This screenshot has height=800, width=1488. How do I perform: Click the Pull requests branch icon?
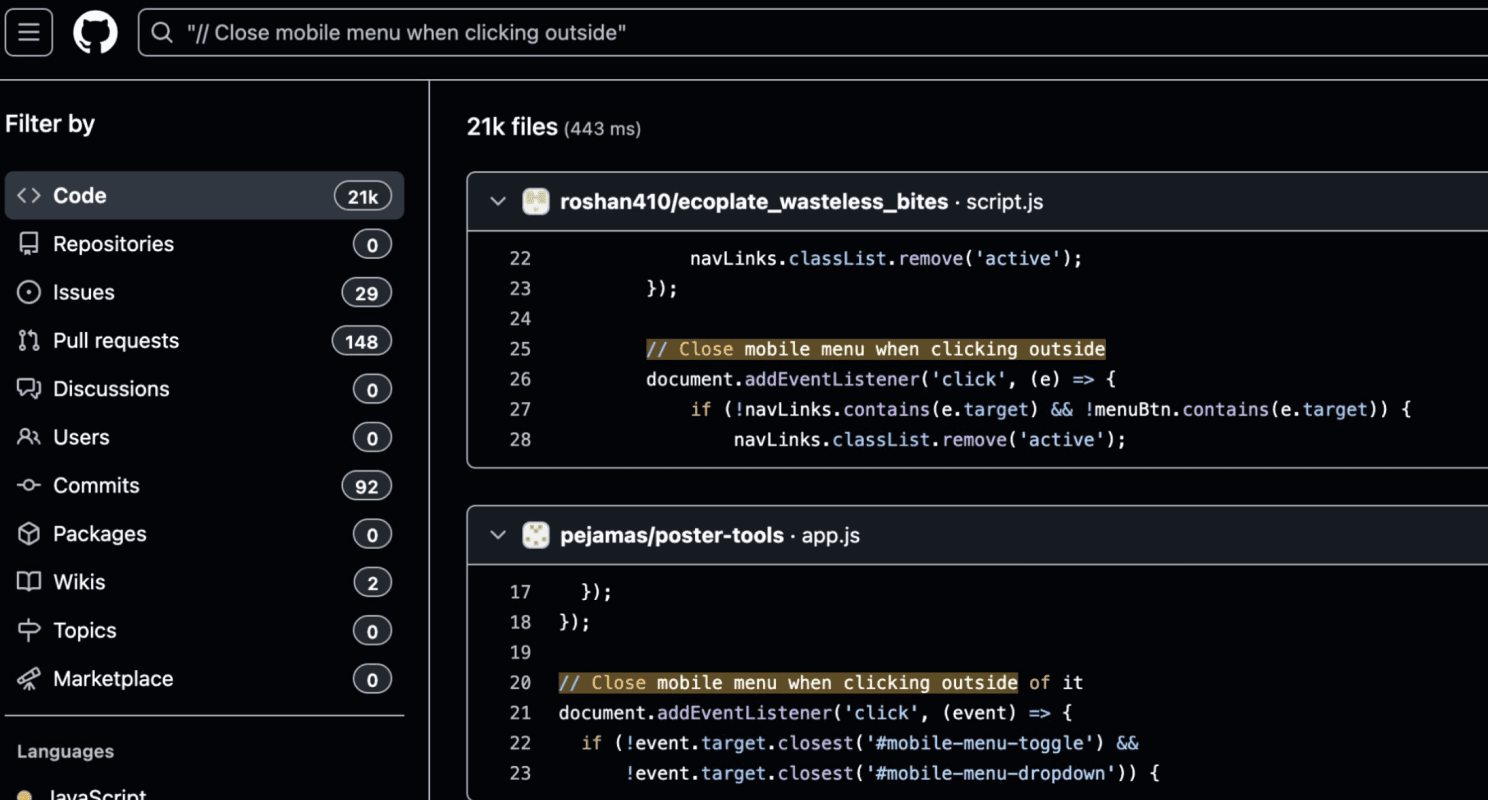29,341
